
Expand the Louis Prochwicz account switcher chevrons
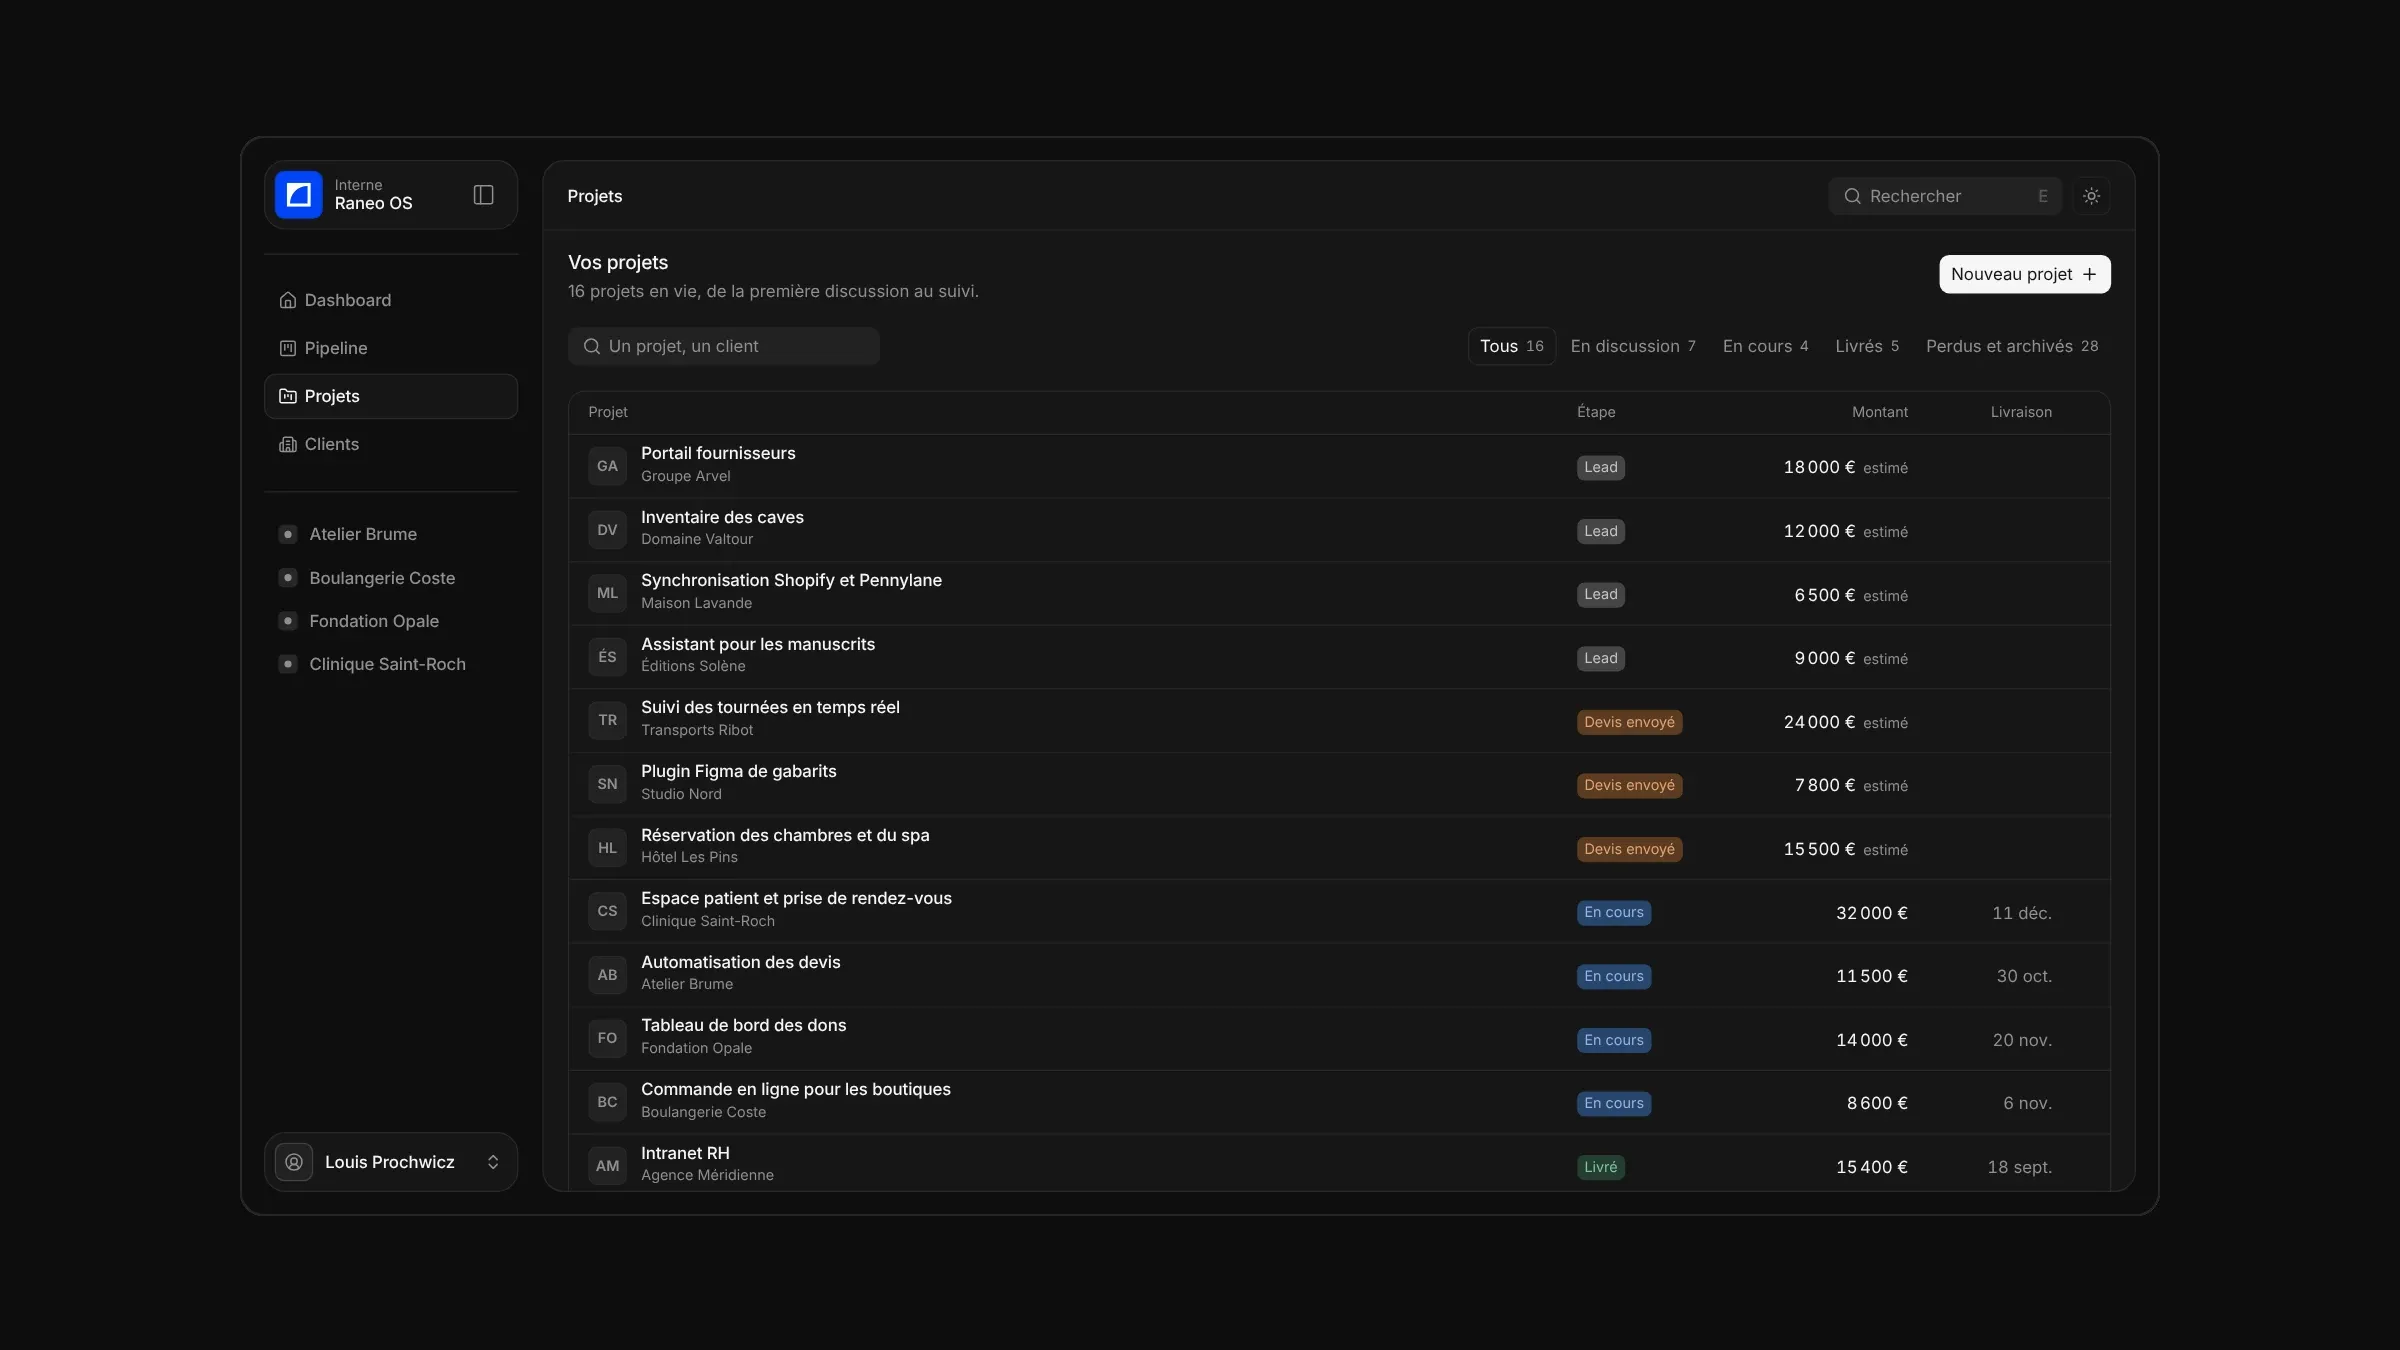(x=493, y=1162)
